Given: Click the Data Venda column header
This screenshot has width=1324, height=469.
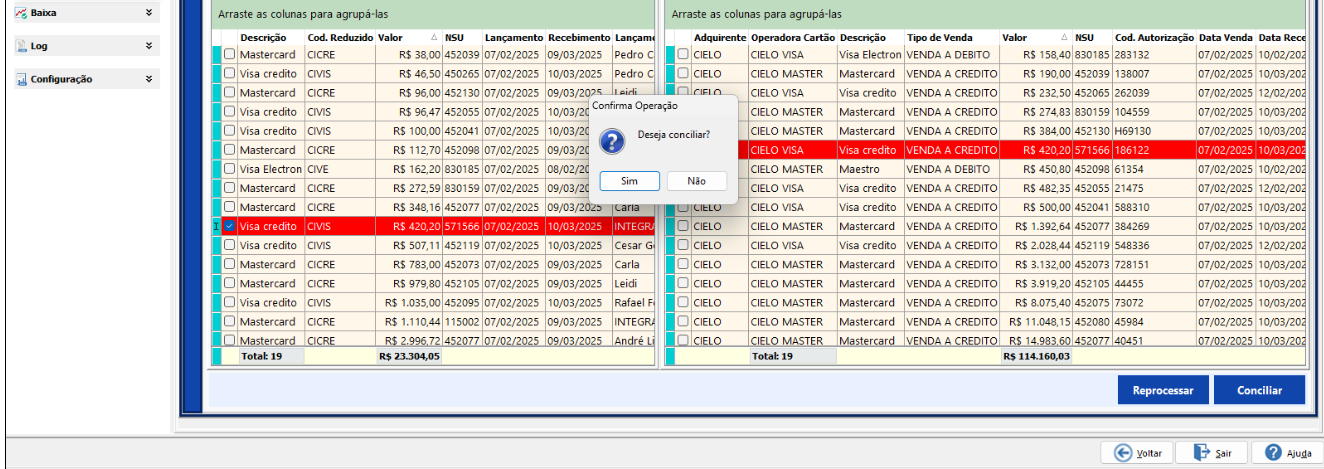Looking at the screenshot, I should click(1225, 37).
